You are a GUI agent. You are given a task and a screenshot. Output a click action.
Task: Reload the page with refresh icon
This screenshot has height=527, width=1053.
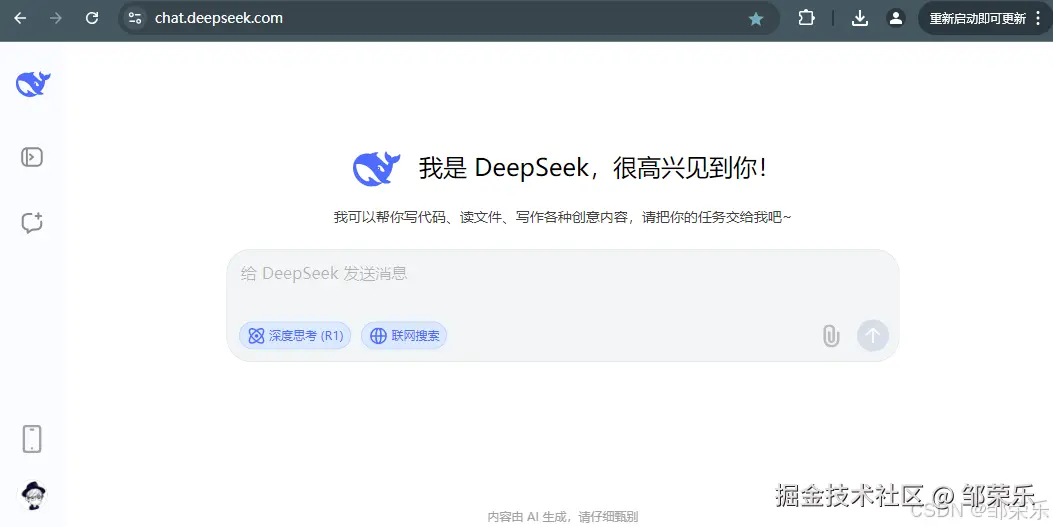[92, 18]
